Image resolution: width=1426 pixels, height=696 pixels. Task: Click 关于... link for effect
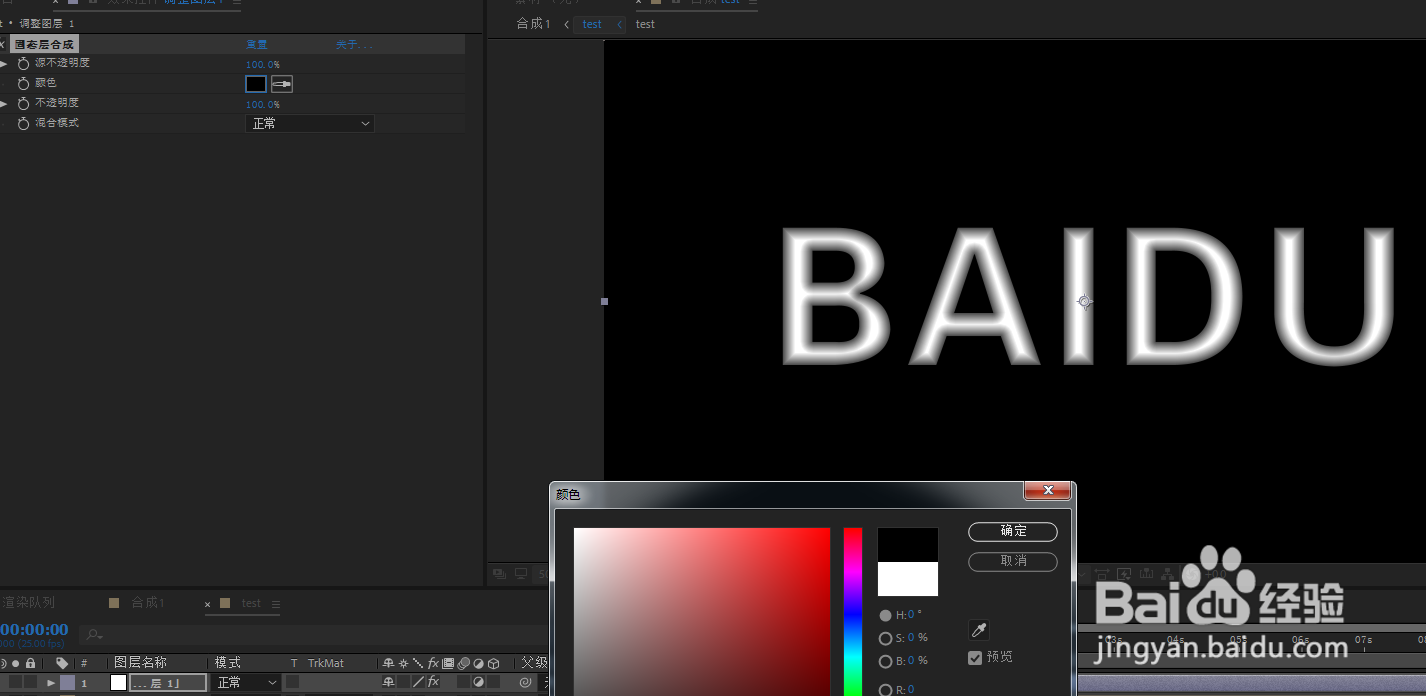(354, 44)
